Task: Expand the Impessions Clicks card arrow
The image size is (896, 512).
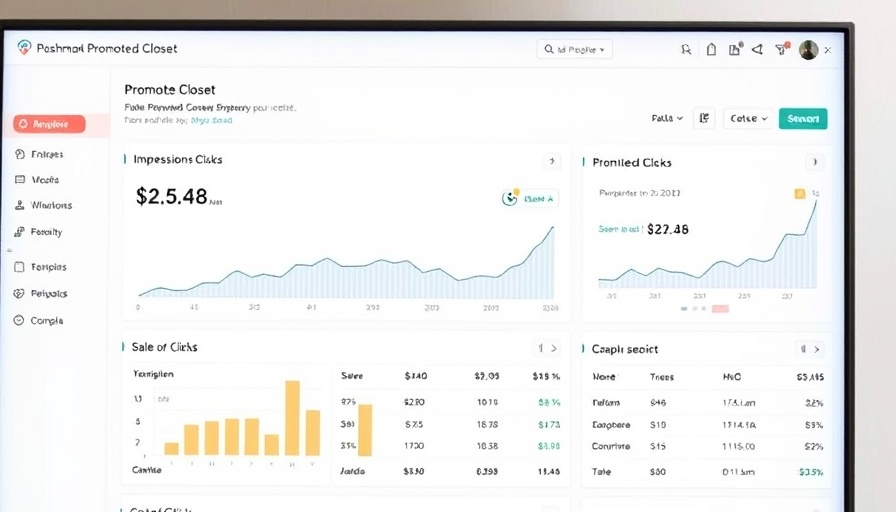Action: tap(552, 161)
